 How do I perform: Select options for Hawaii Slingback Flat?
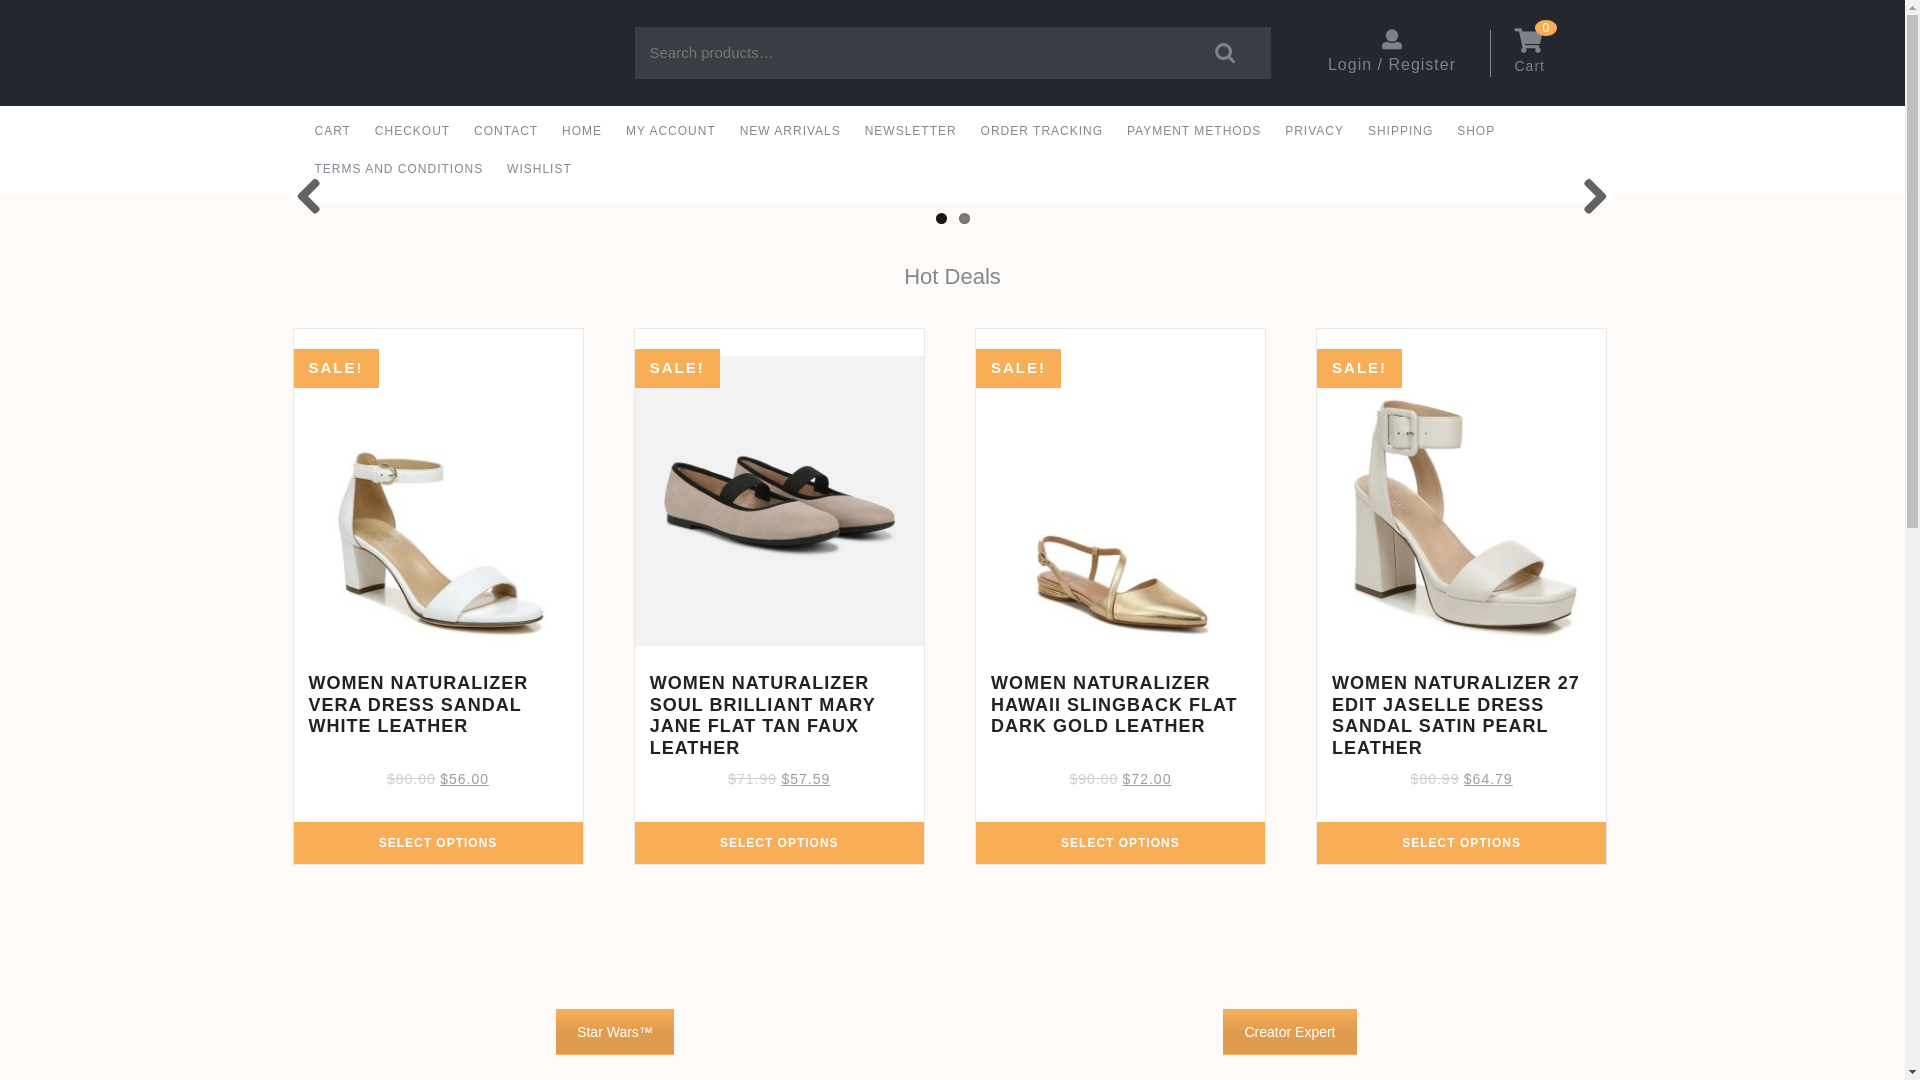(x=1120, y=843)
